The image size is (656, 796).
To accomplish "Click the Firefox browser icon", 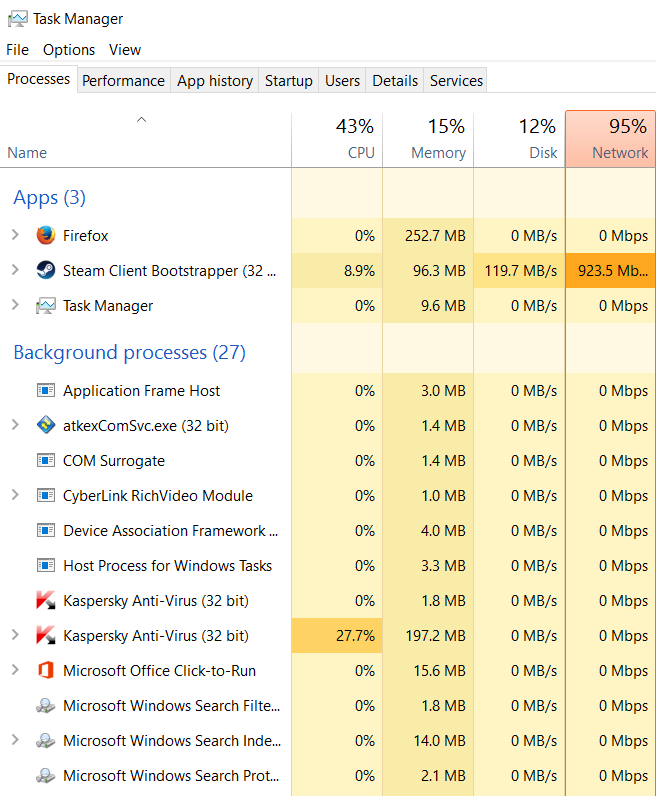I will click(x=45, y=236).
